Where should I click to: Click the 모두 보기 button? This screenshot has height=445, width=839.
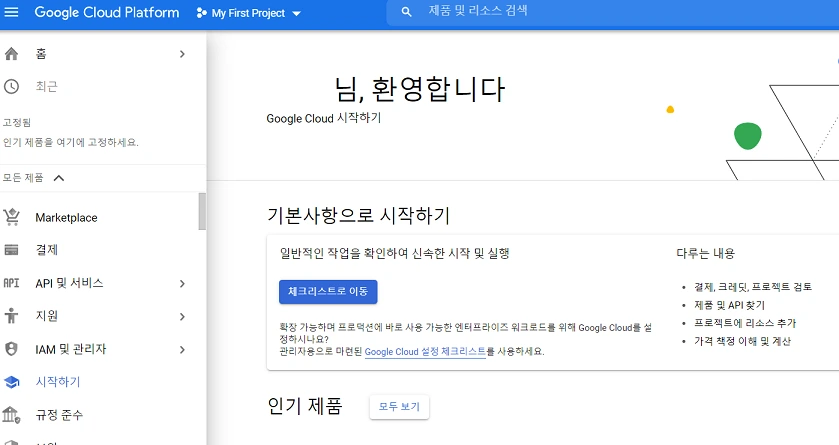tap(399, 406)
